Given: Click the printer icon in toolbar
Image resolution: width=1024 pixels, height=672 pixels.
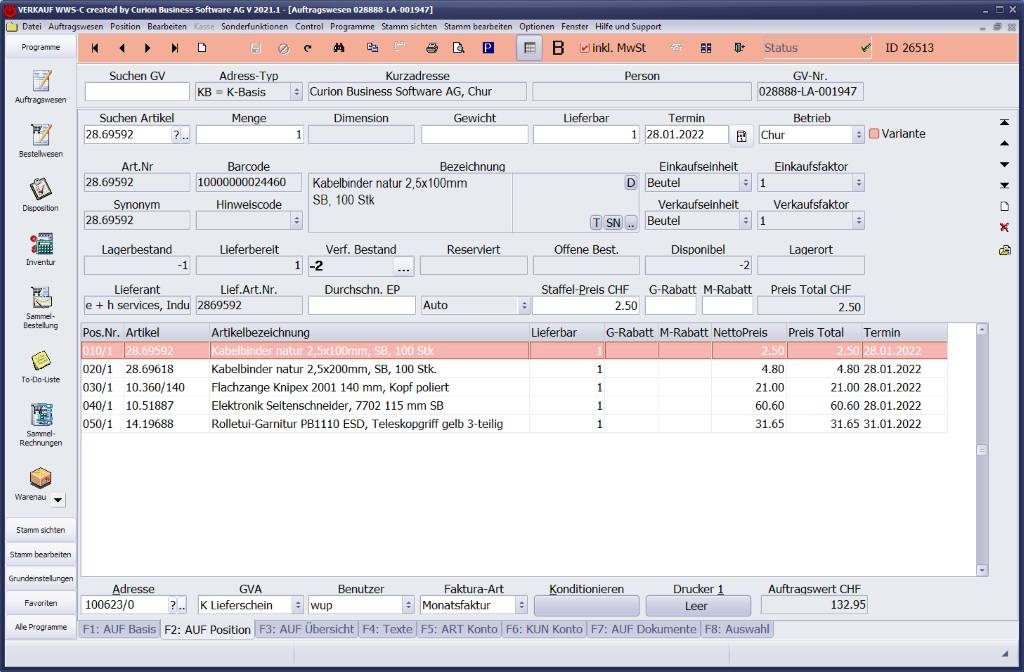Looking at the screenshot, I should tap(432, 48).
